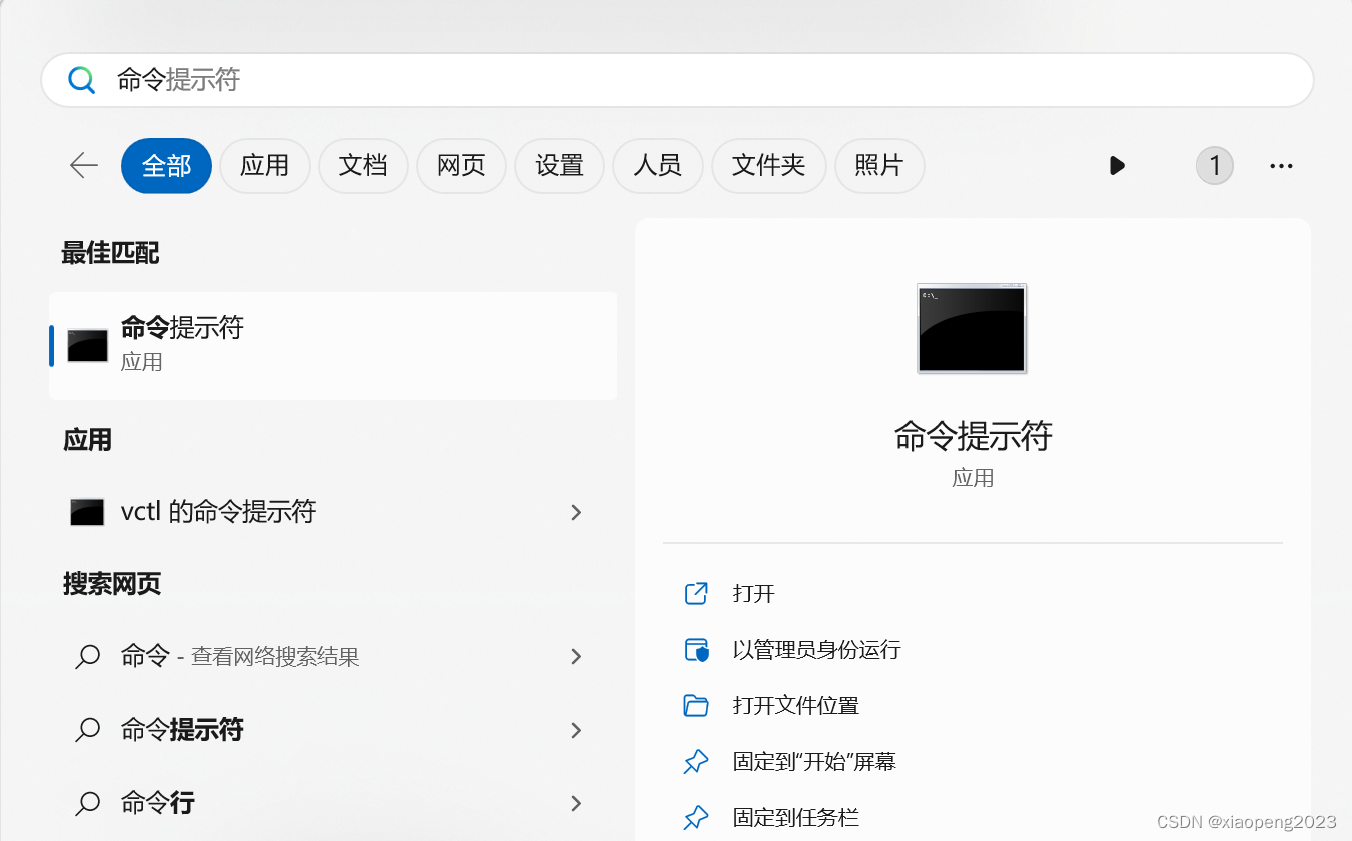
Task: Click search icon beside web suggestion 命令提示符
Action: (88, 730)
